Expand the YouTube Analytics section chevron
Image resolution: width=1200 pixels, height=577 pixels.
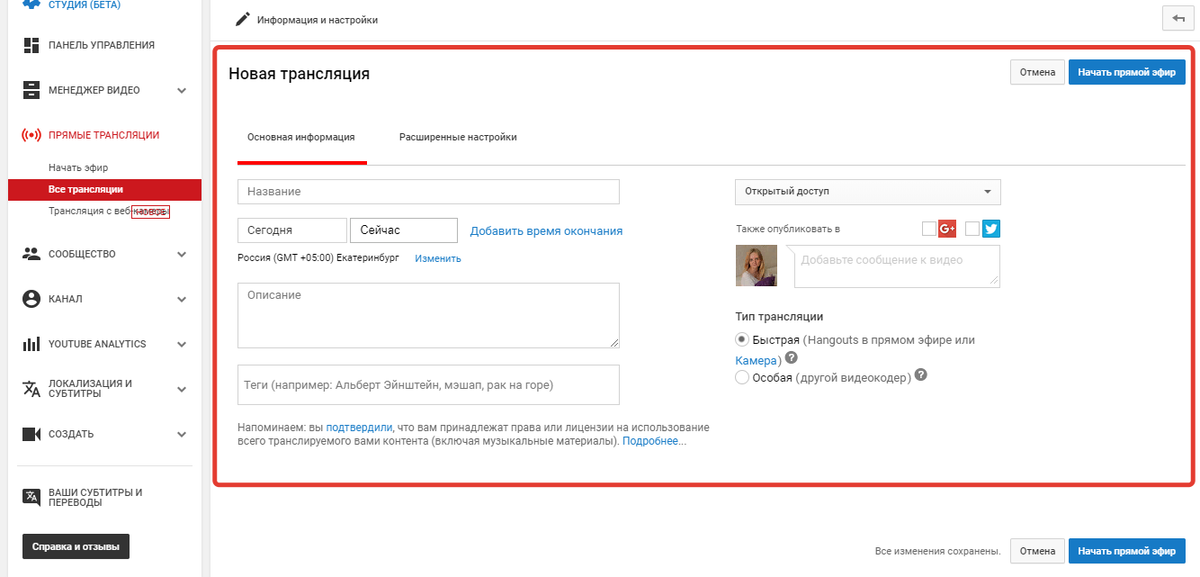[182, 344]
